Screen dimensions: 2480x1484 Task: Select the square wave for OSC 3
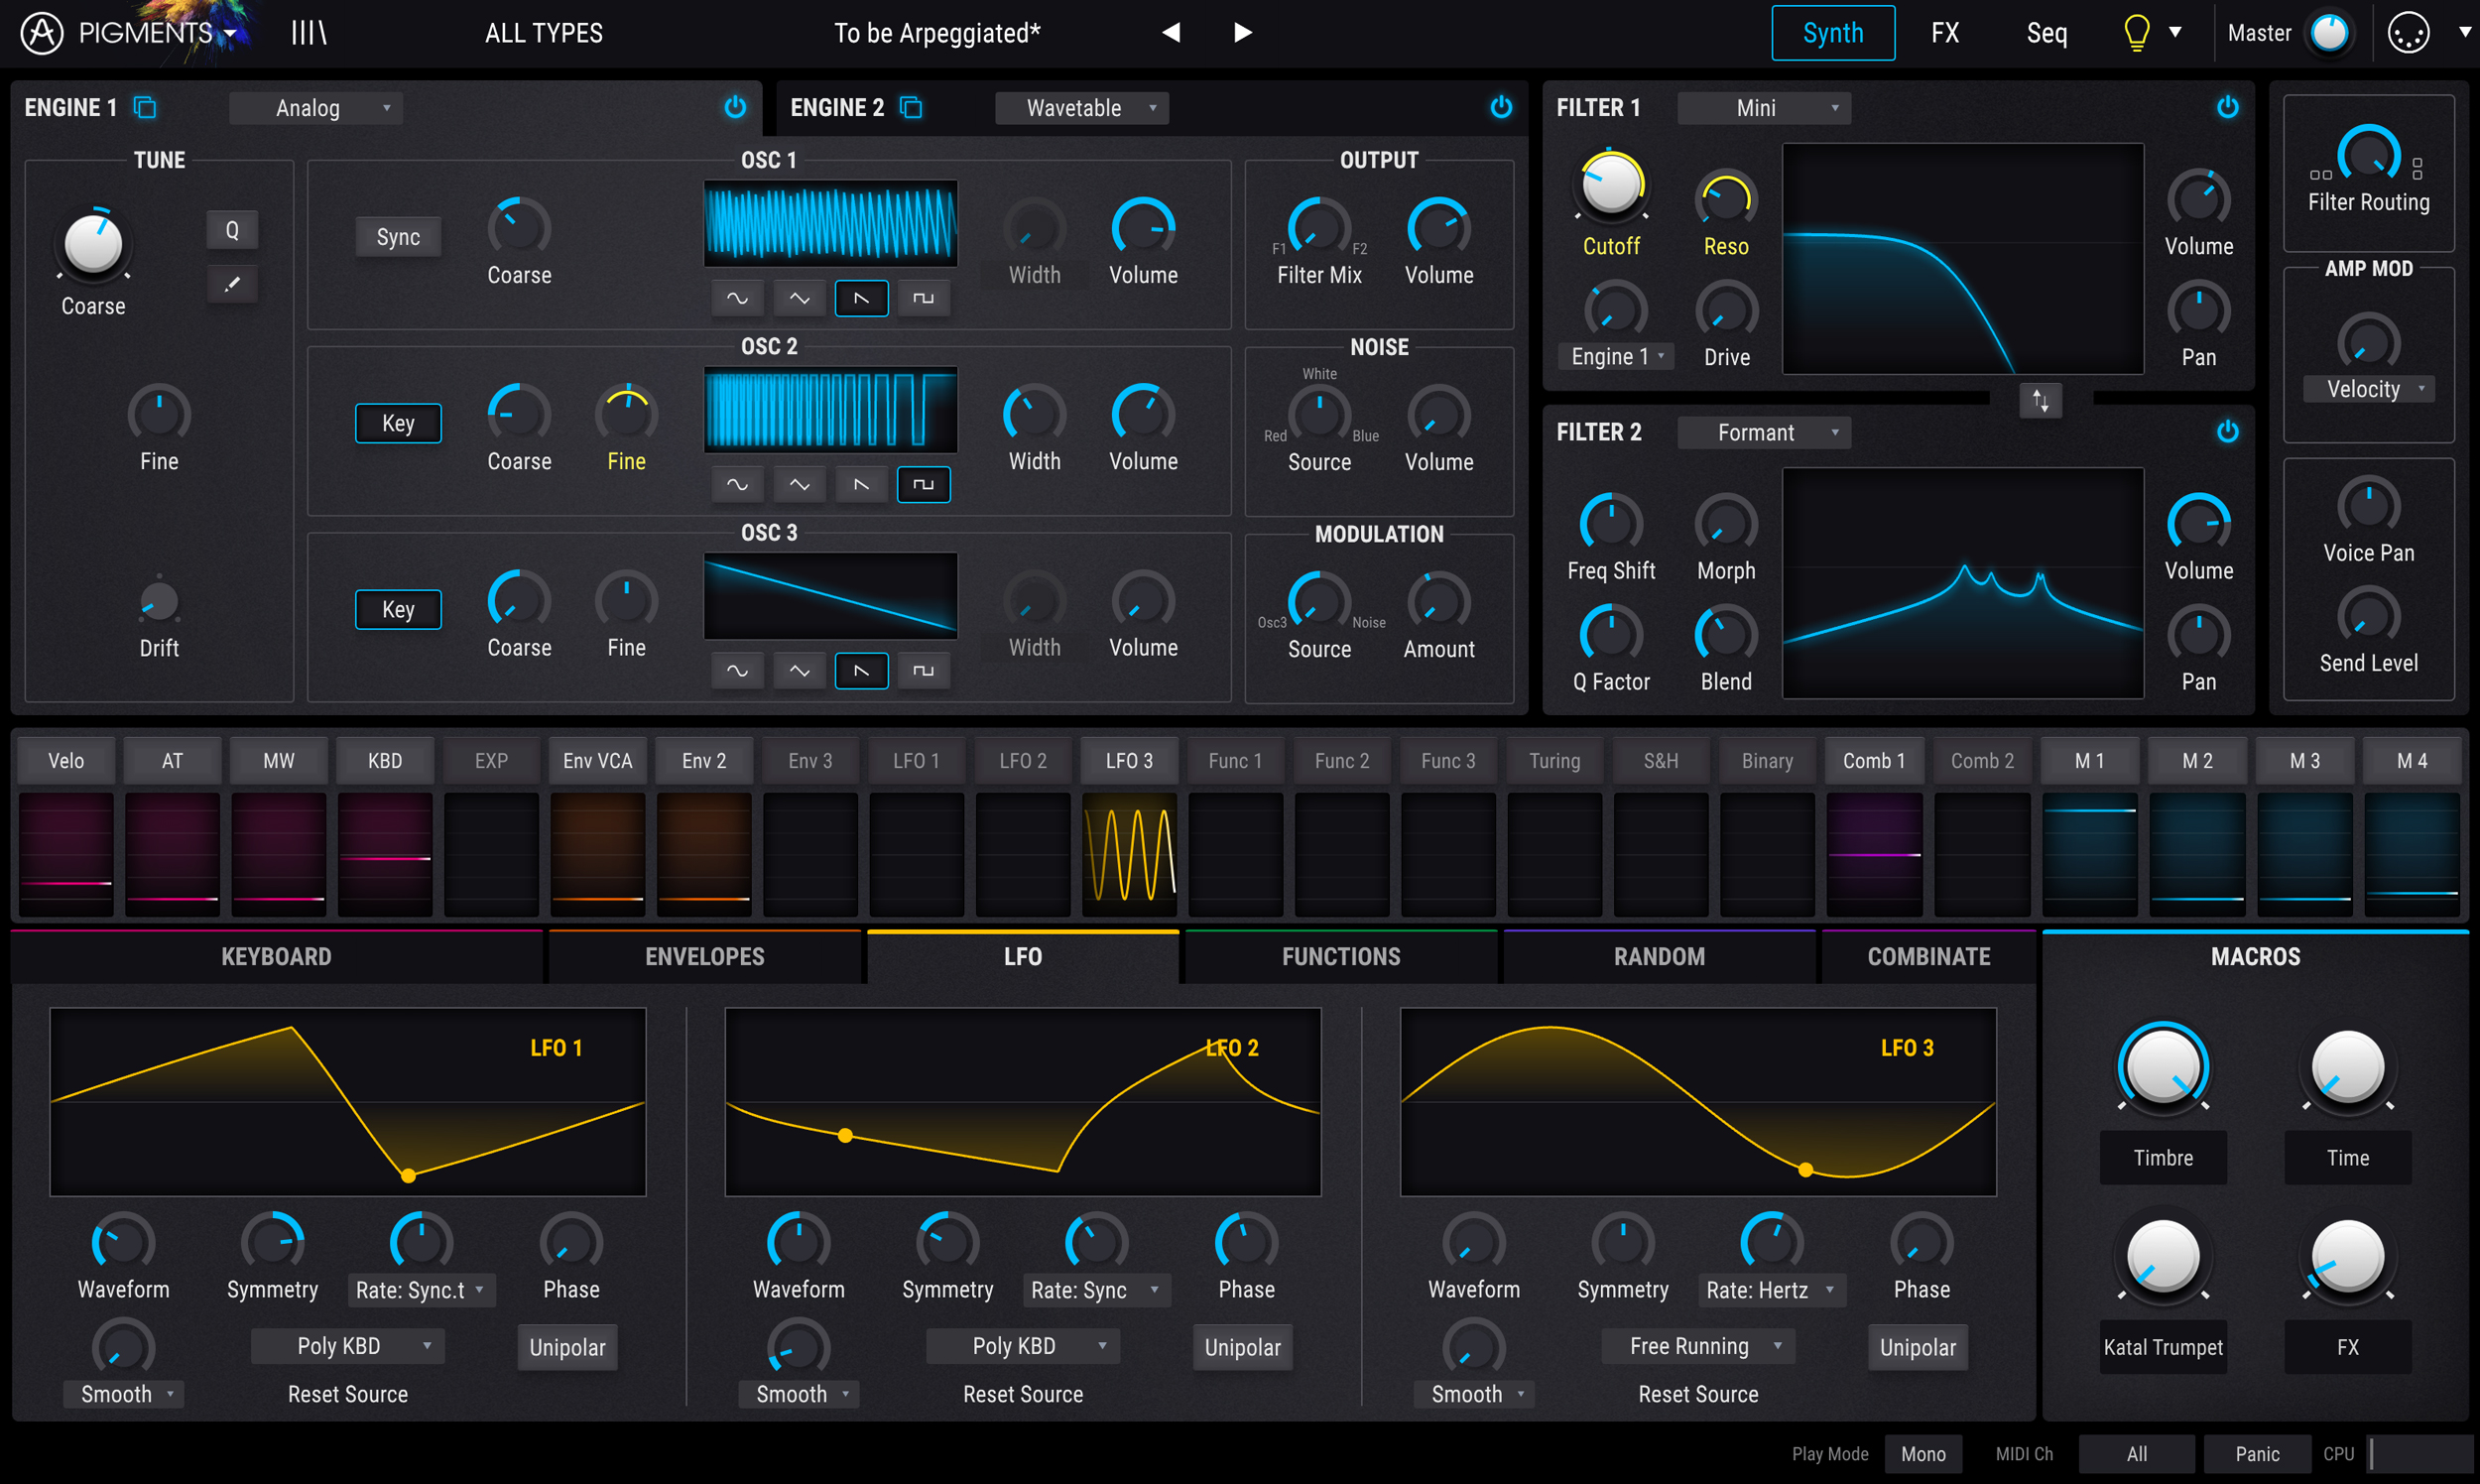(x=923, y=671)
